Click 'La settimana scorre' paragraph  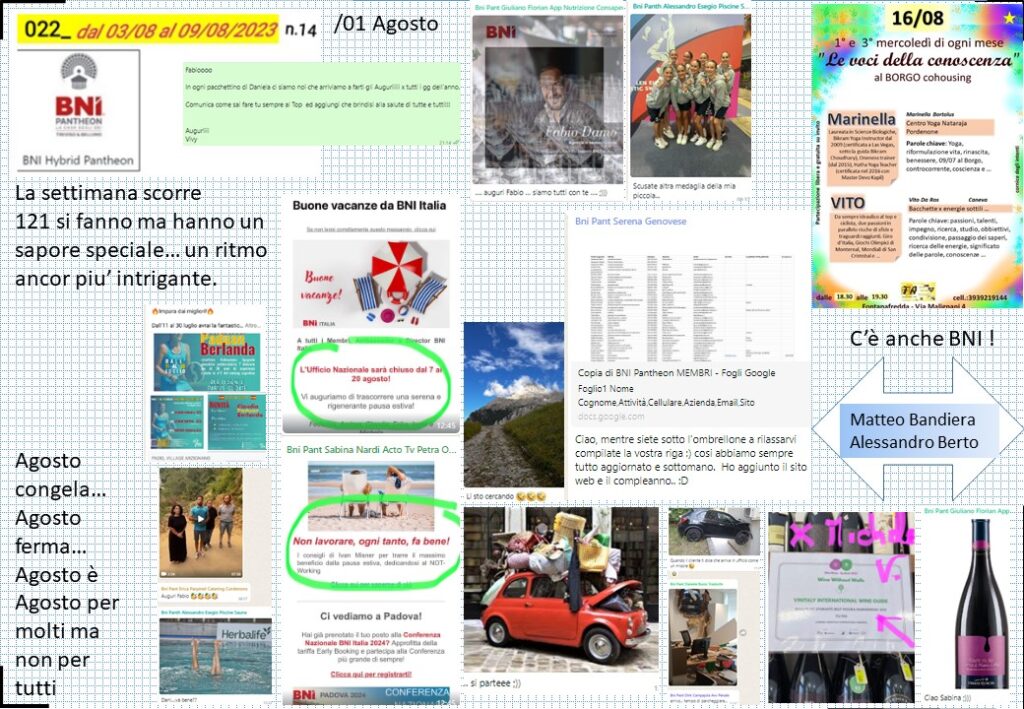[x=141, y=236]
